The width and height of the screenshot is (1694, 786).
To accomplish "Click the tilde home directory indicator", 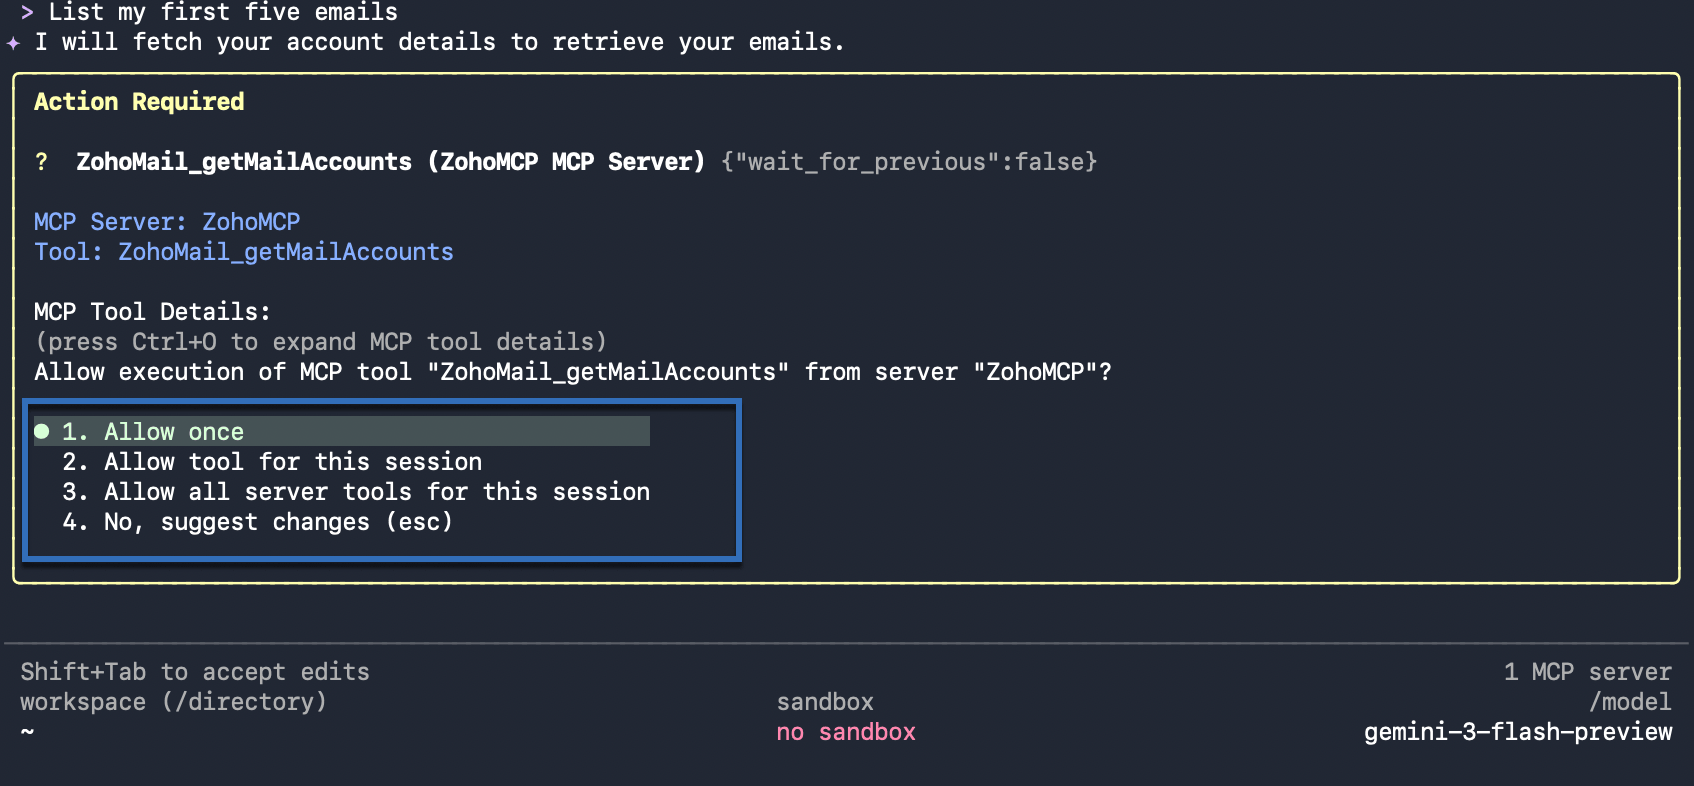I will tap(27, 732).
